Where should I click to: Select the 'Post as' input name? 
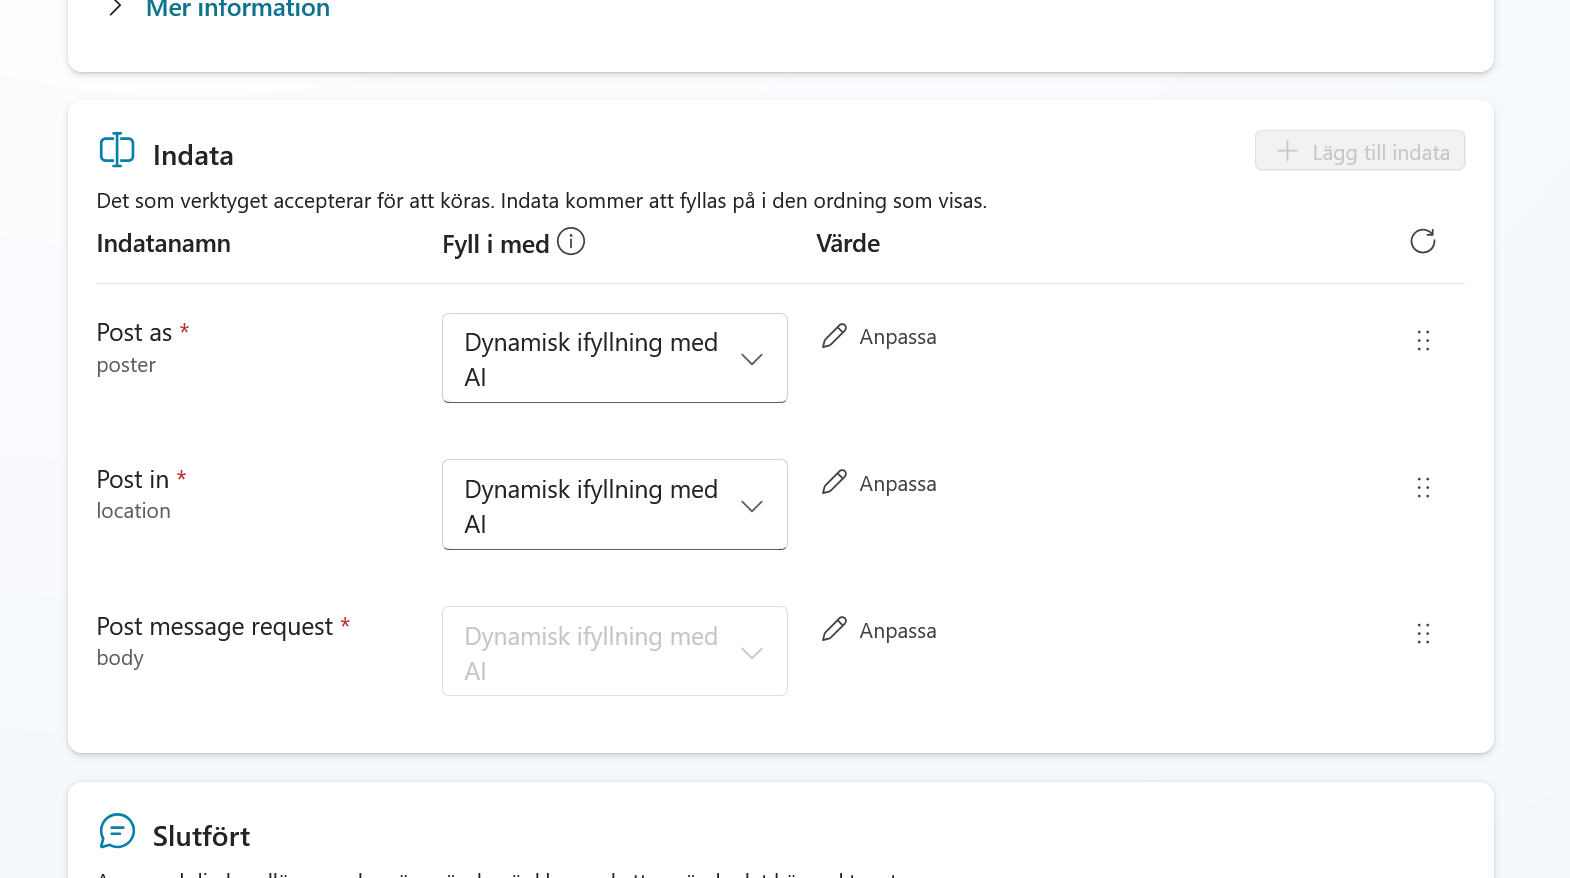tap(134, 333)
